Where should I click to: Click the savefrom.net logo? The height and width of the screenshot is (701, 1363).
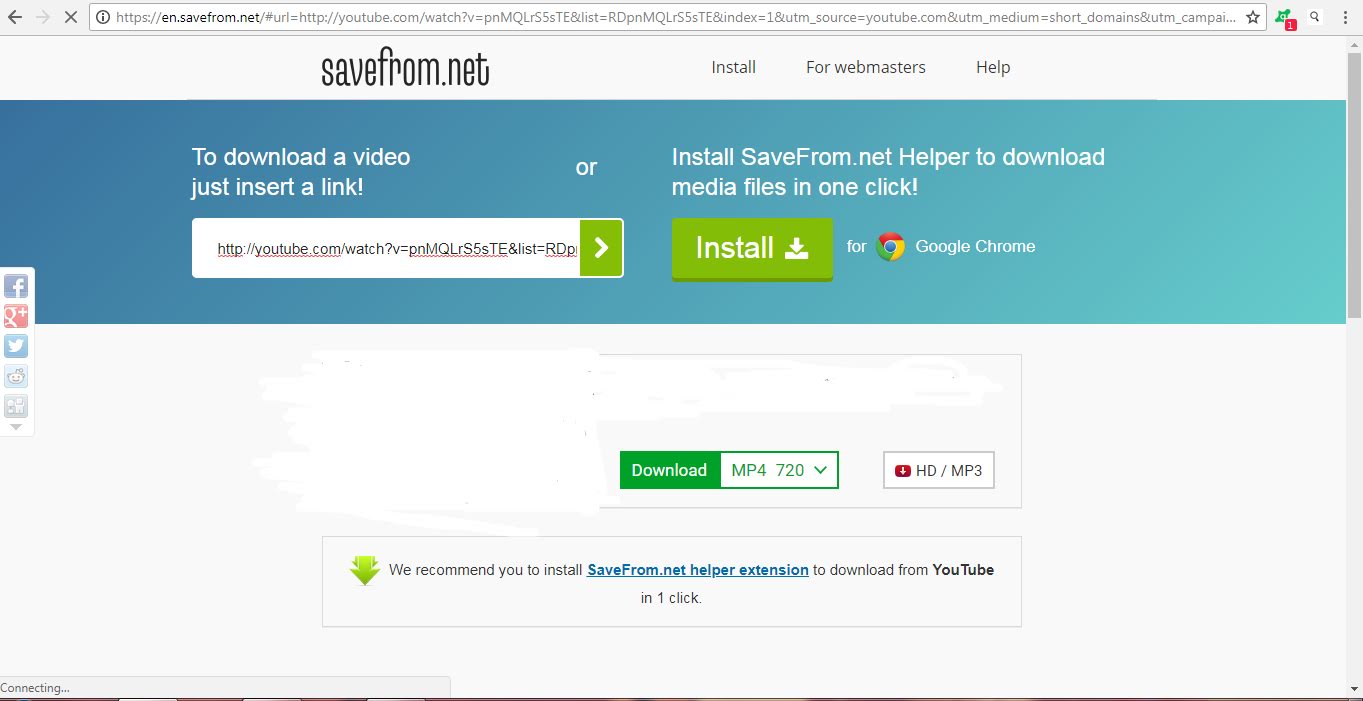pyautogui.click(x=405, y=69)
